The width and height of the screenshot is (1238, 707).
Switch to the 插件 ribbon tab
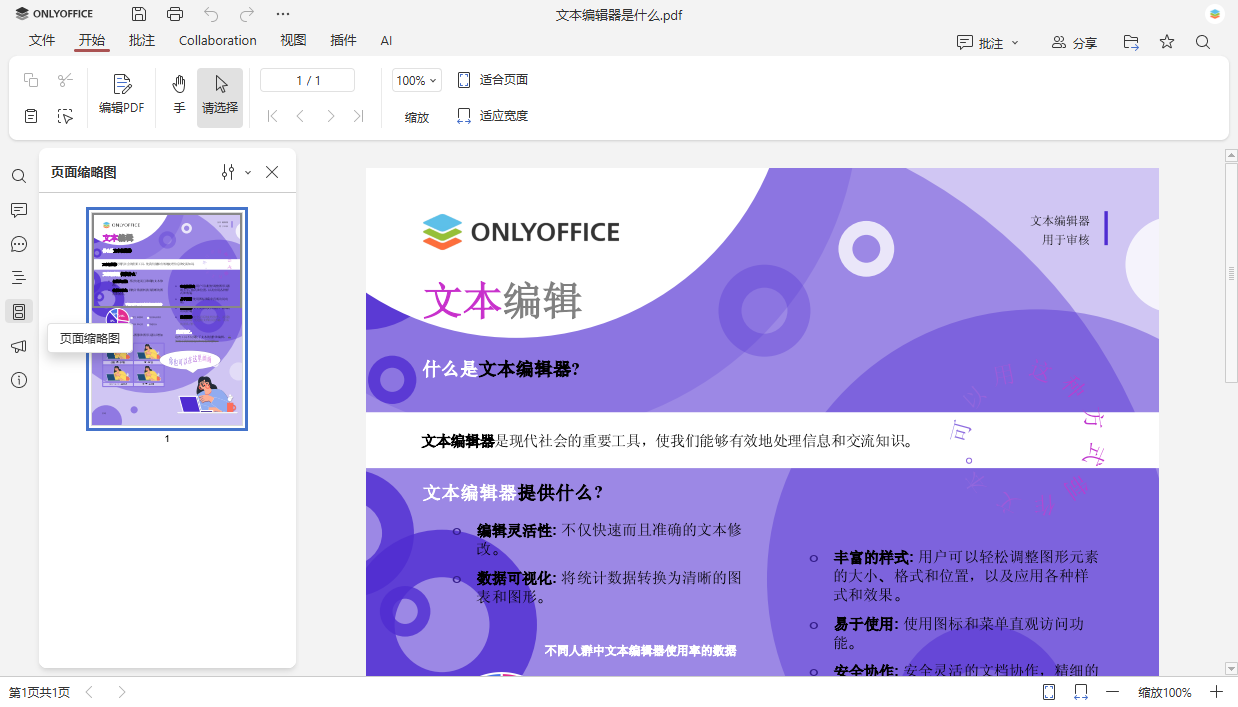(x=343, y=40)
